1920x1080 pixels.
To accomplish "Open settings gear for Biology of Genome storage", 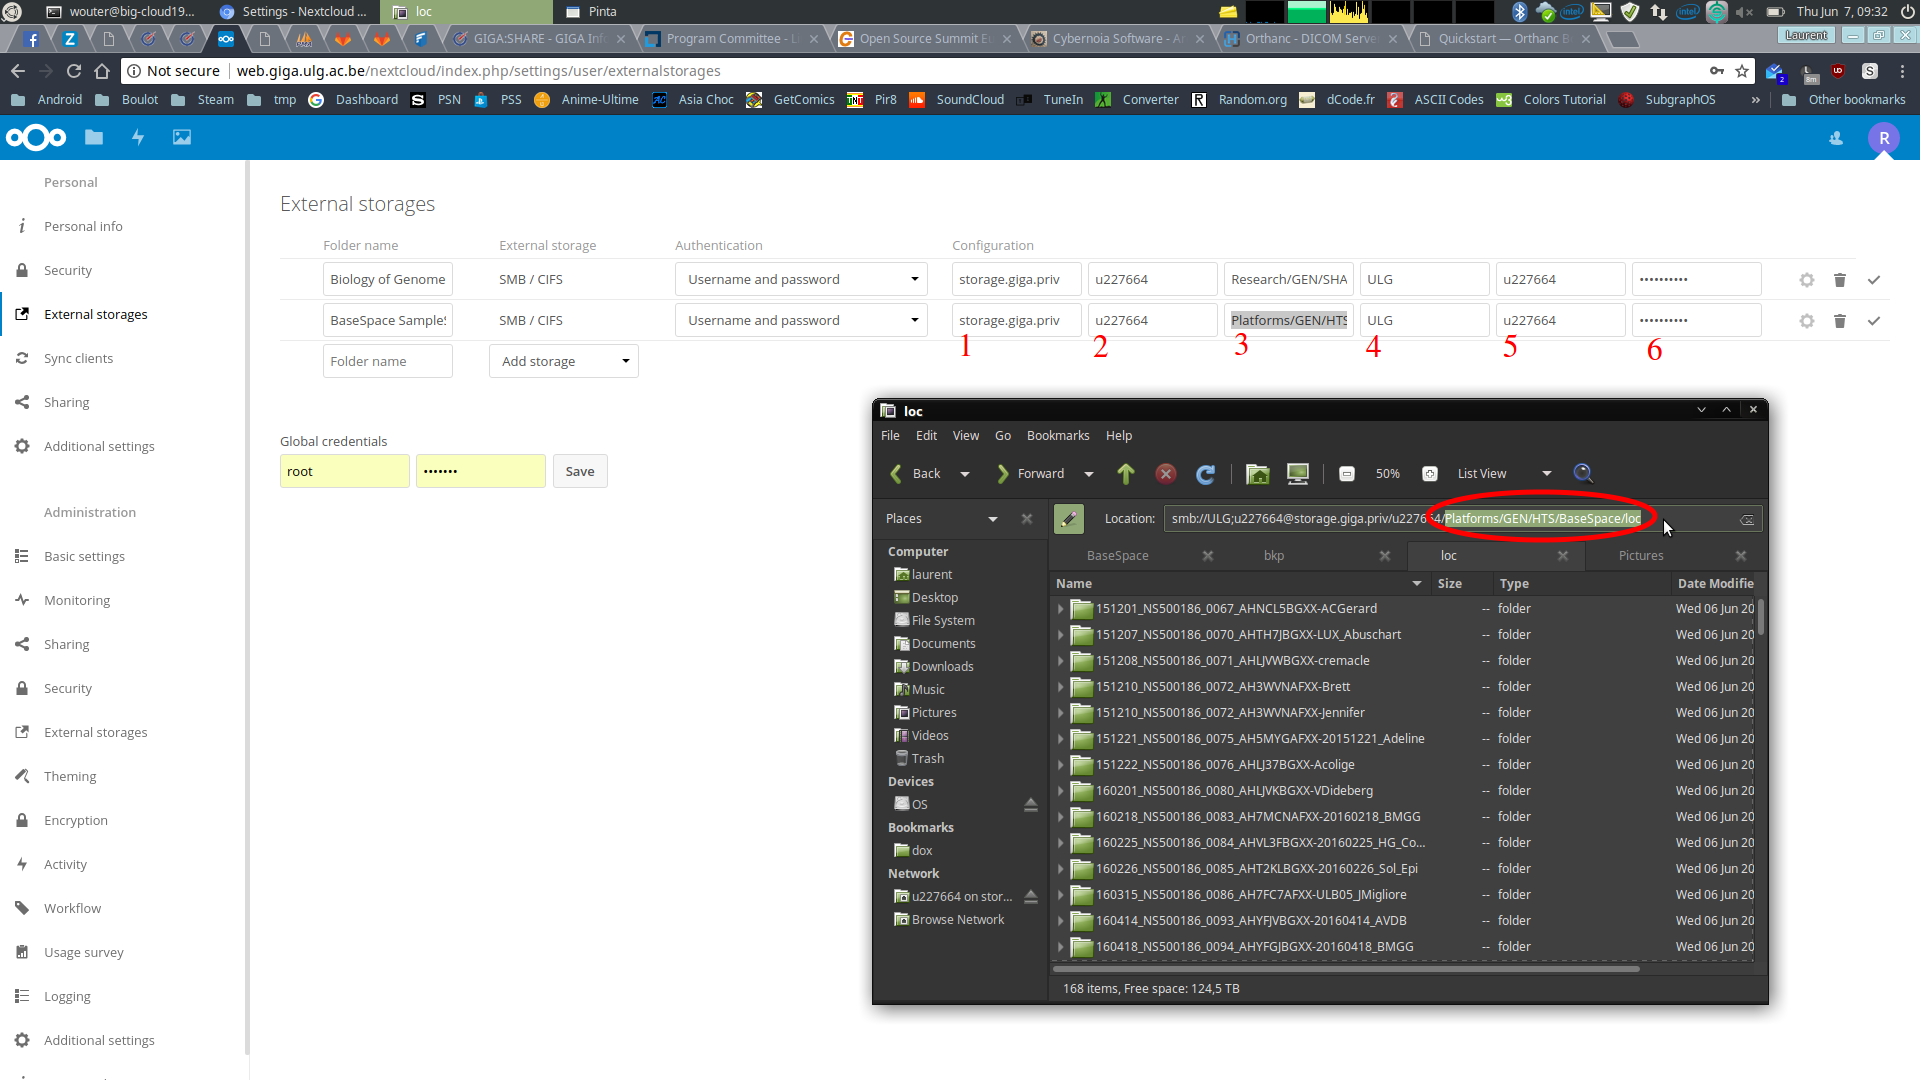I will [1807, 280].
